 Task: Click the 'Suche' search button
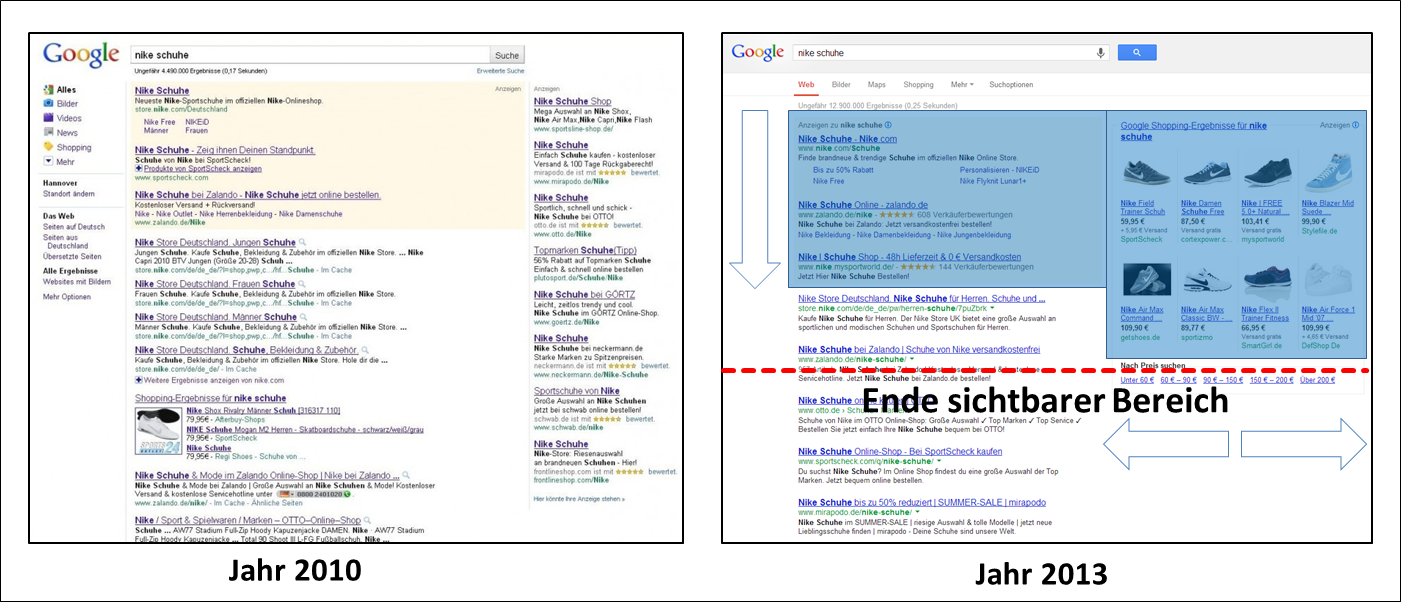507,55
